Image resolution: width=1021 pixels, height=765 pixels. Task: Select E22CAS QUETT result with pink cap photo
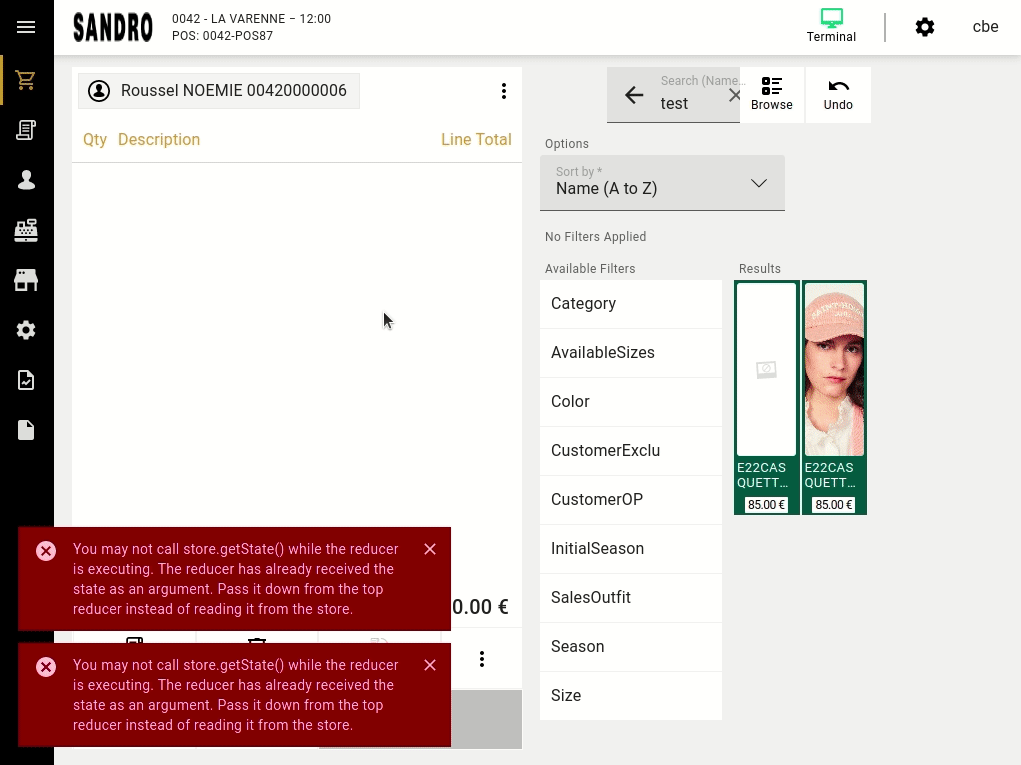coord(834,397)
